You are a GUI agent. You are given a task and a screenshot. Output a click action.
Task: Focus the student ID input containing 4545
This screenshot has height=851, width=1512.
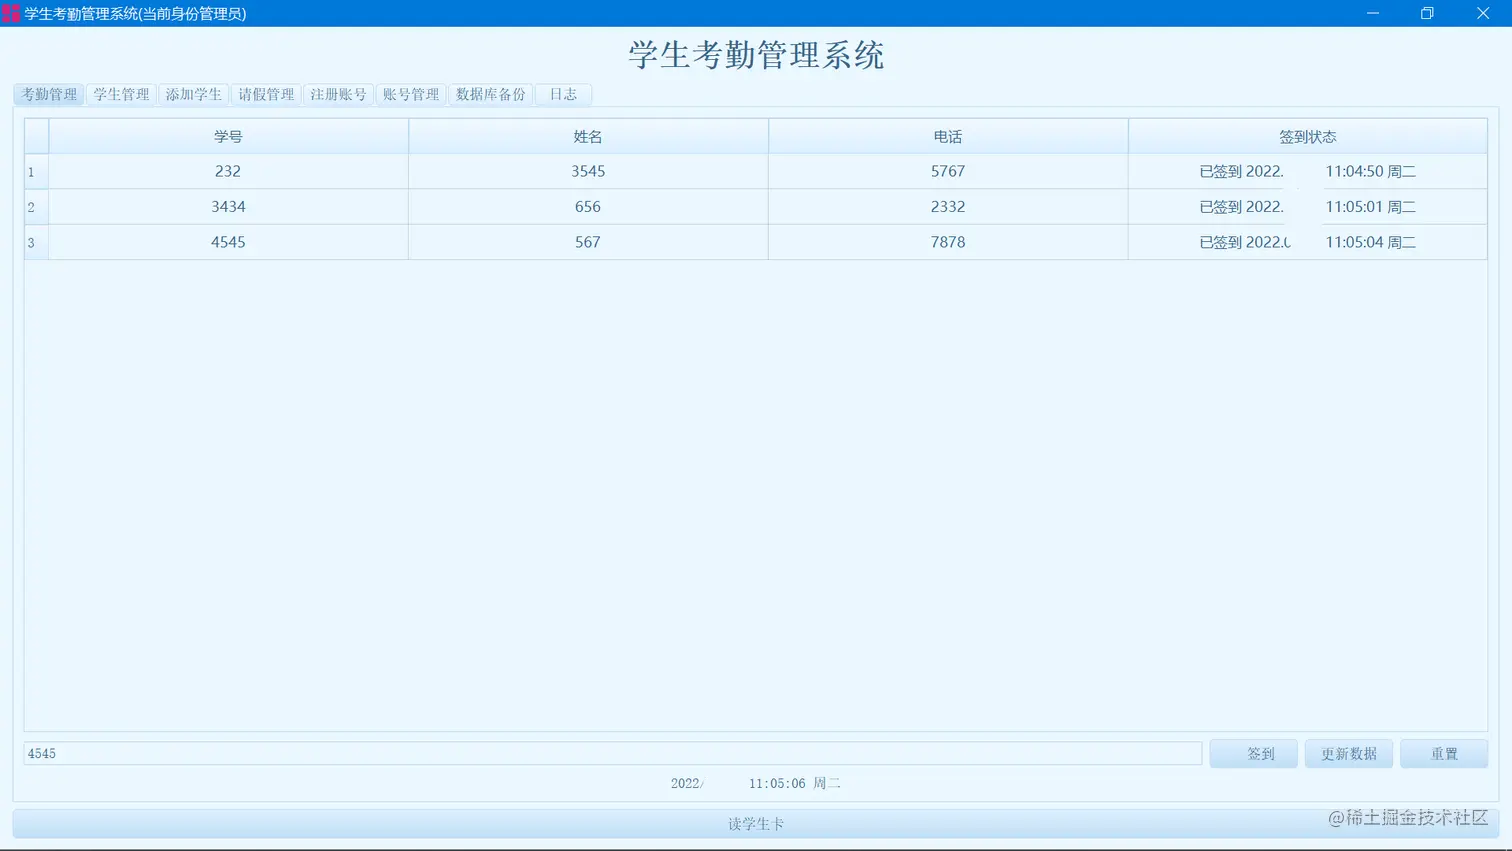click(x=613, y=754)
